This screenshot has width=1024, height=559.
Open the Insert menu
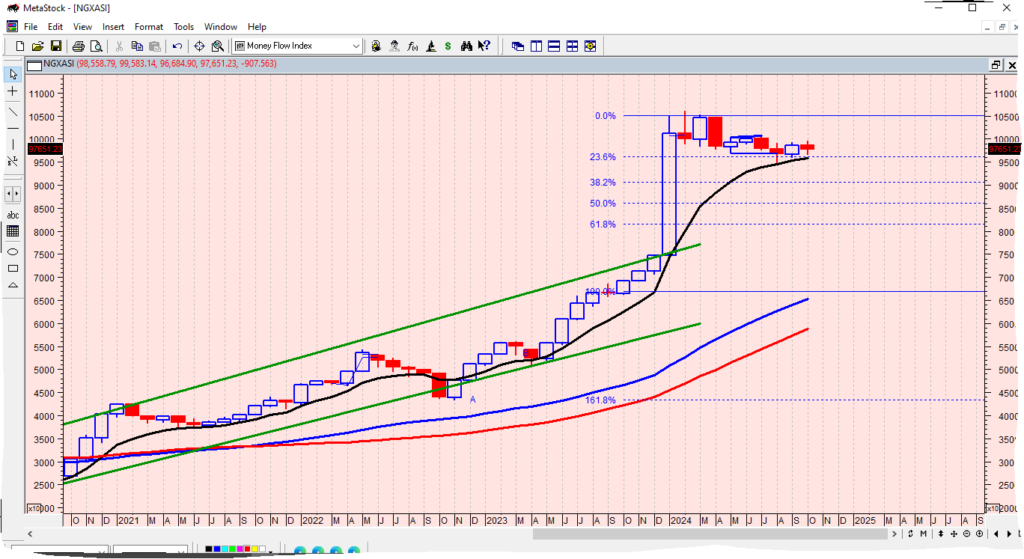point(113,26)
